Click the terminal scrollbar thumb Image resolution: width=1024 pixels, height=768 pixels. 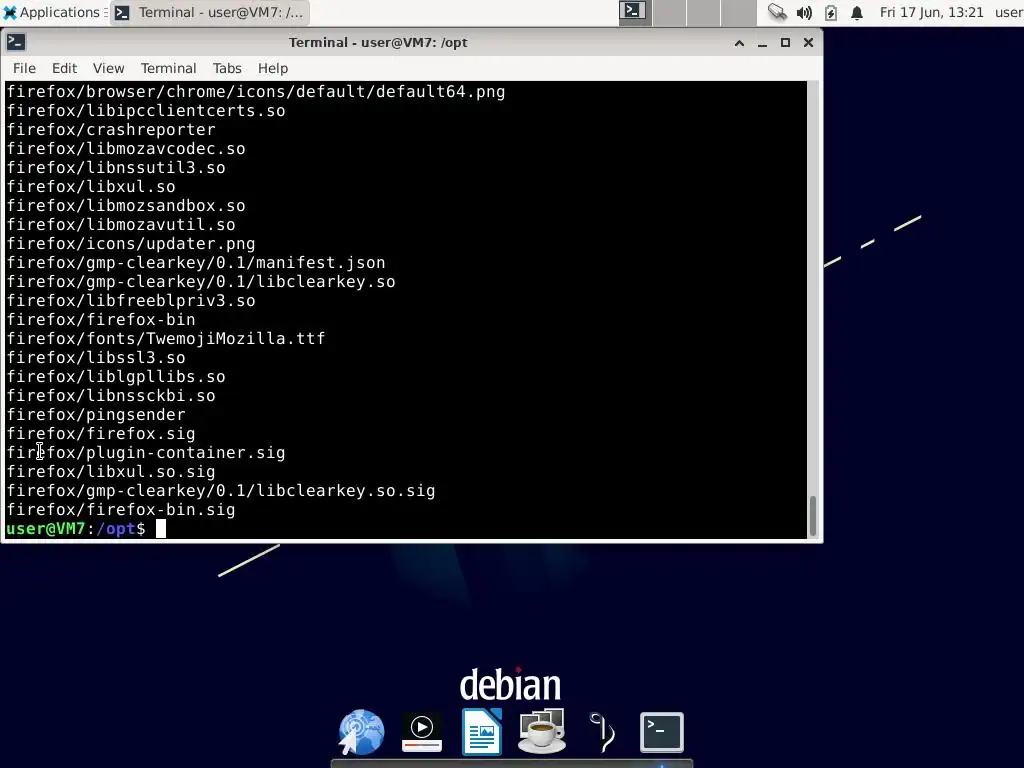(x=813, y=516)
